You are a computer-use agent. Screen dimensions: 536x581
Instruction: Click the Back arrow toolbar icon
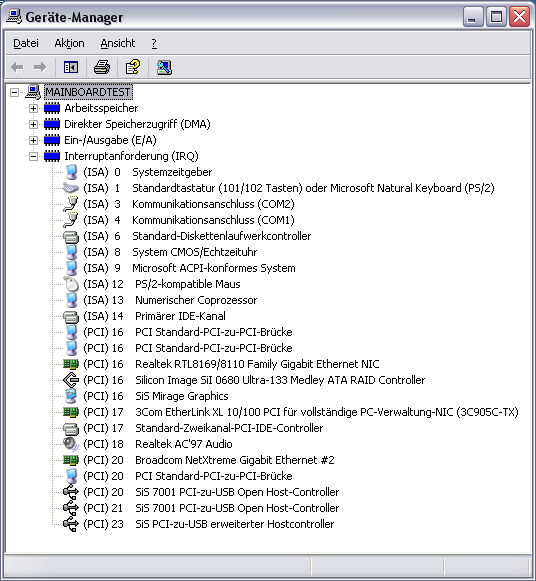point(17,67)
